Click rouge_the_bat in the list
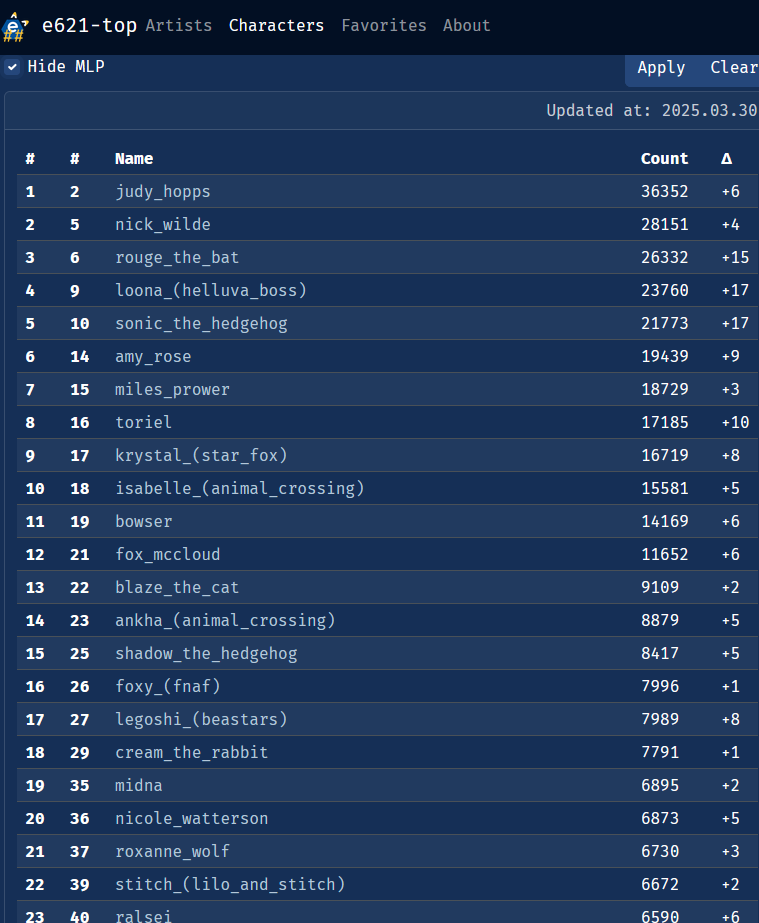Screen dimensions: 759x923 tap(177, 257)
